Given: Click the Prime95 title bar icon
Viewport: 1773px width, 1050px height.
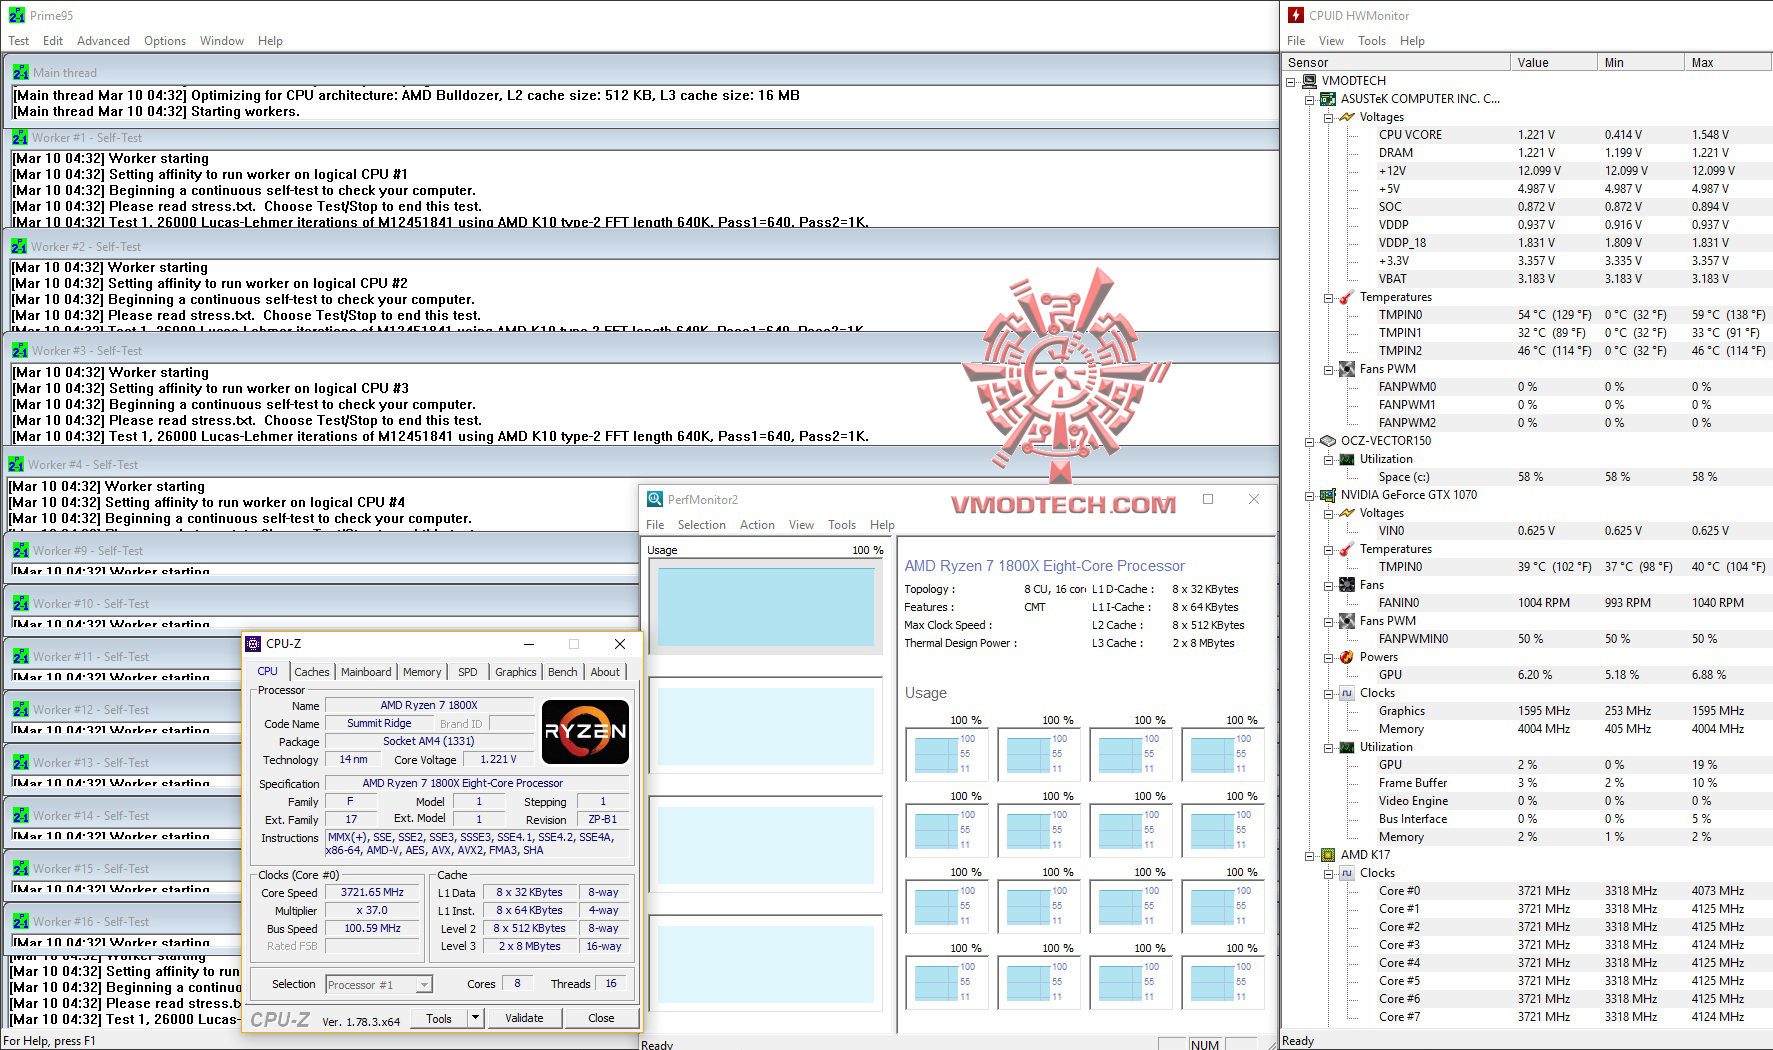Looking at the screenshot, I should 16,15.
